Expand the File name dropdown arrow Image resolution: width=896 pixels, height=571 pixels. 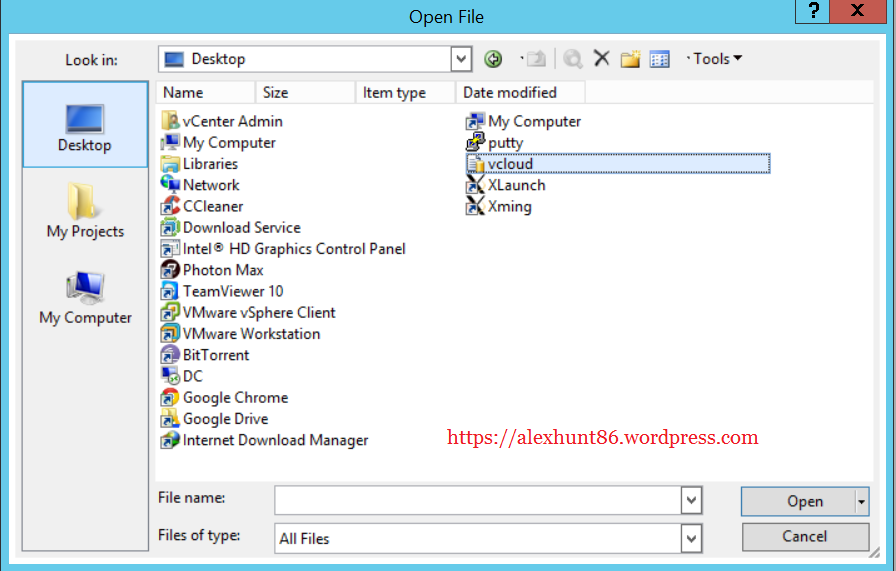(691, 500)
